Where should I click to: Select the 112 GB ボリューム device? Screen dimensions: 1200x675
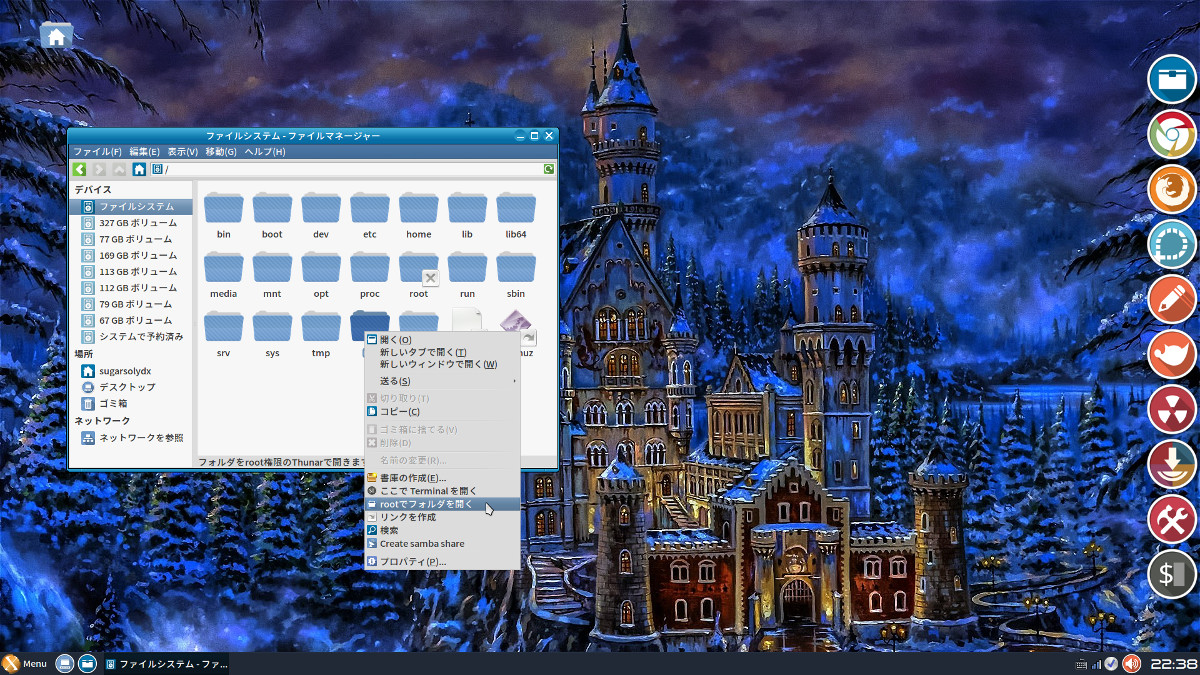(128, 287)
